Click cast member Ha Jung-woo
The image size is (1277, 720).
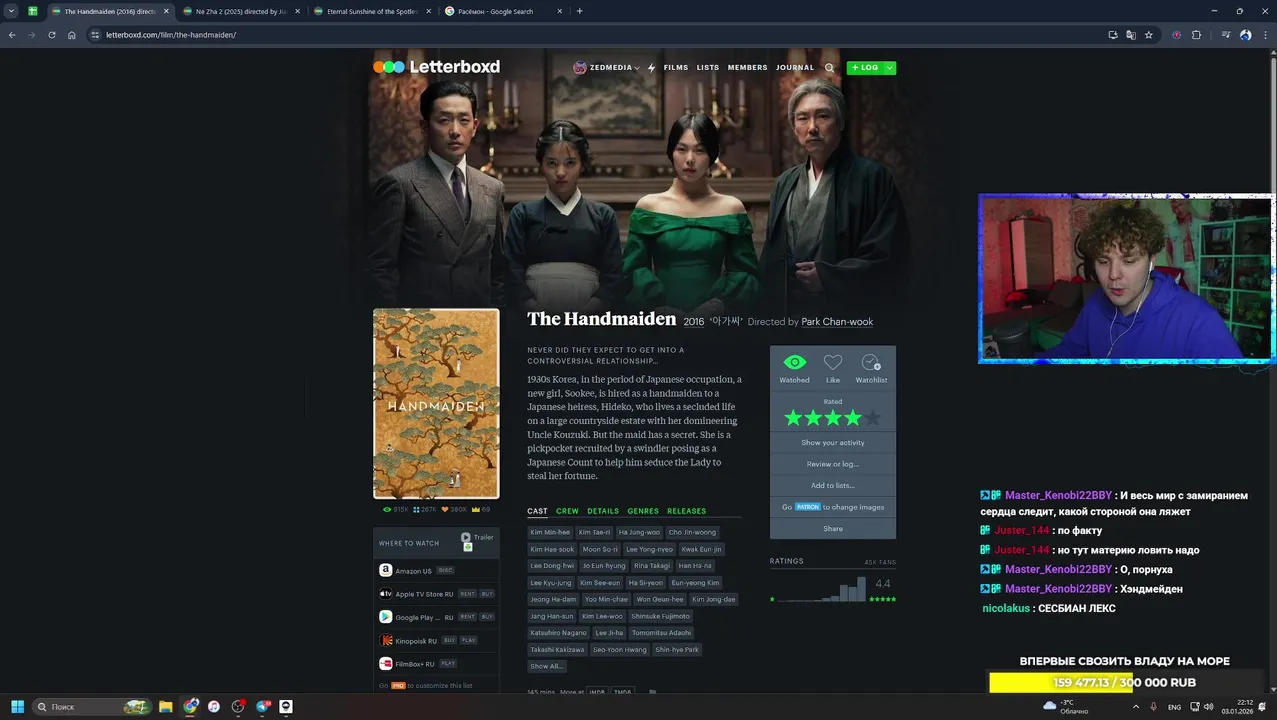pos(639,532)
